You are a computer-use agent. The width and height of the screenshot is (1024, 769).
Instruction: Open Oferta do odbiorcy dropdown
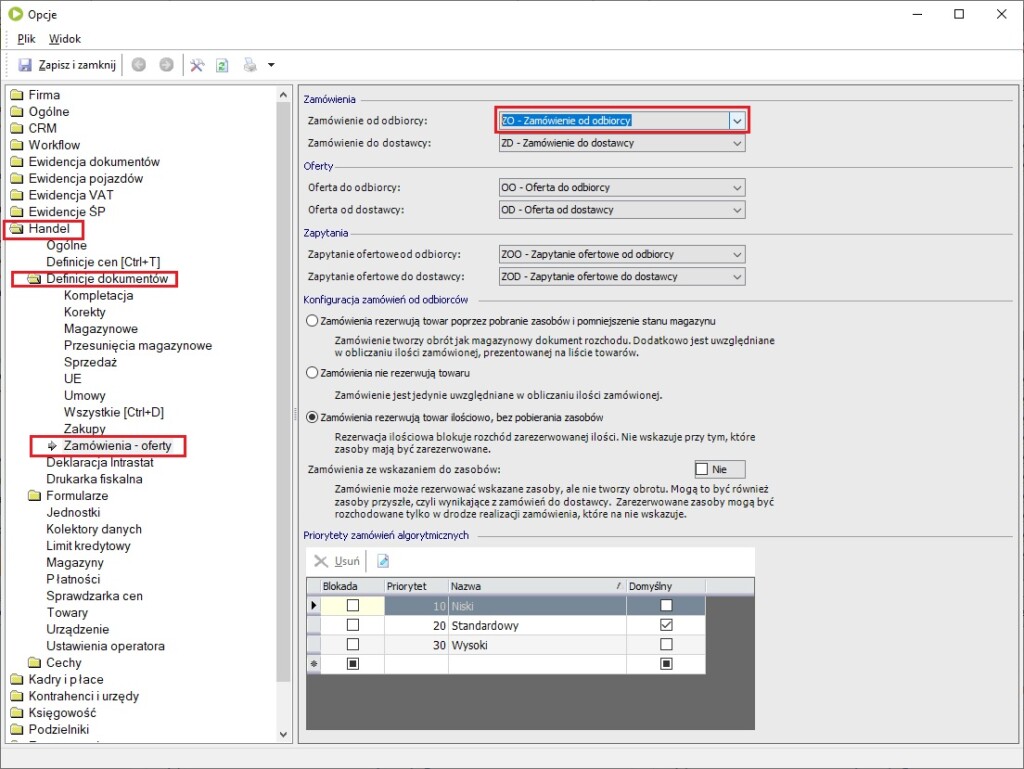point(737,187)
